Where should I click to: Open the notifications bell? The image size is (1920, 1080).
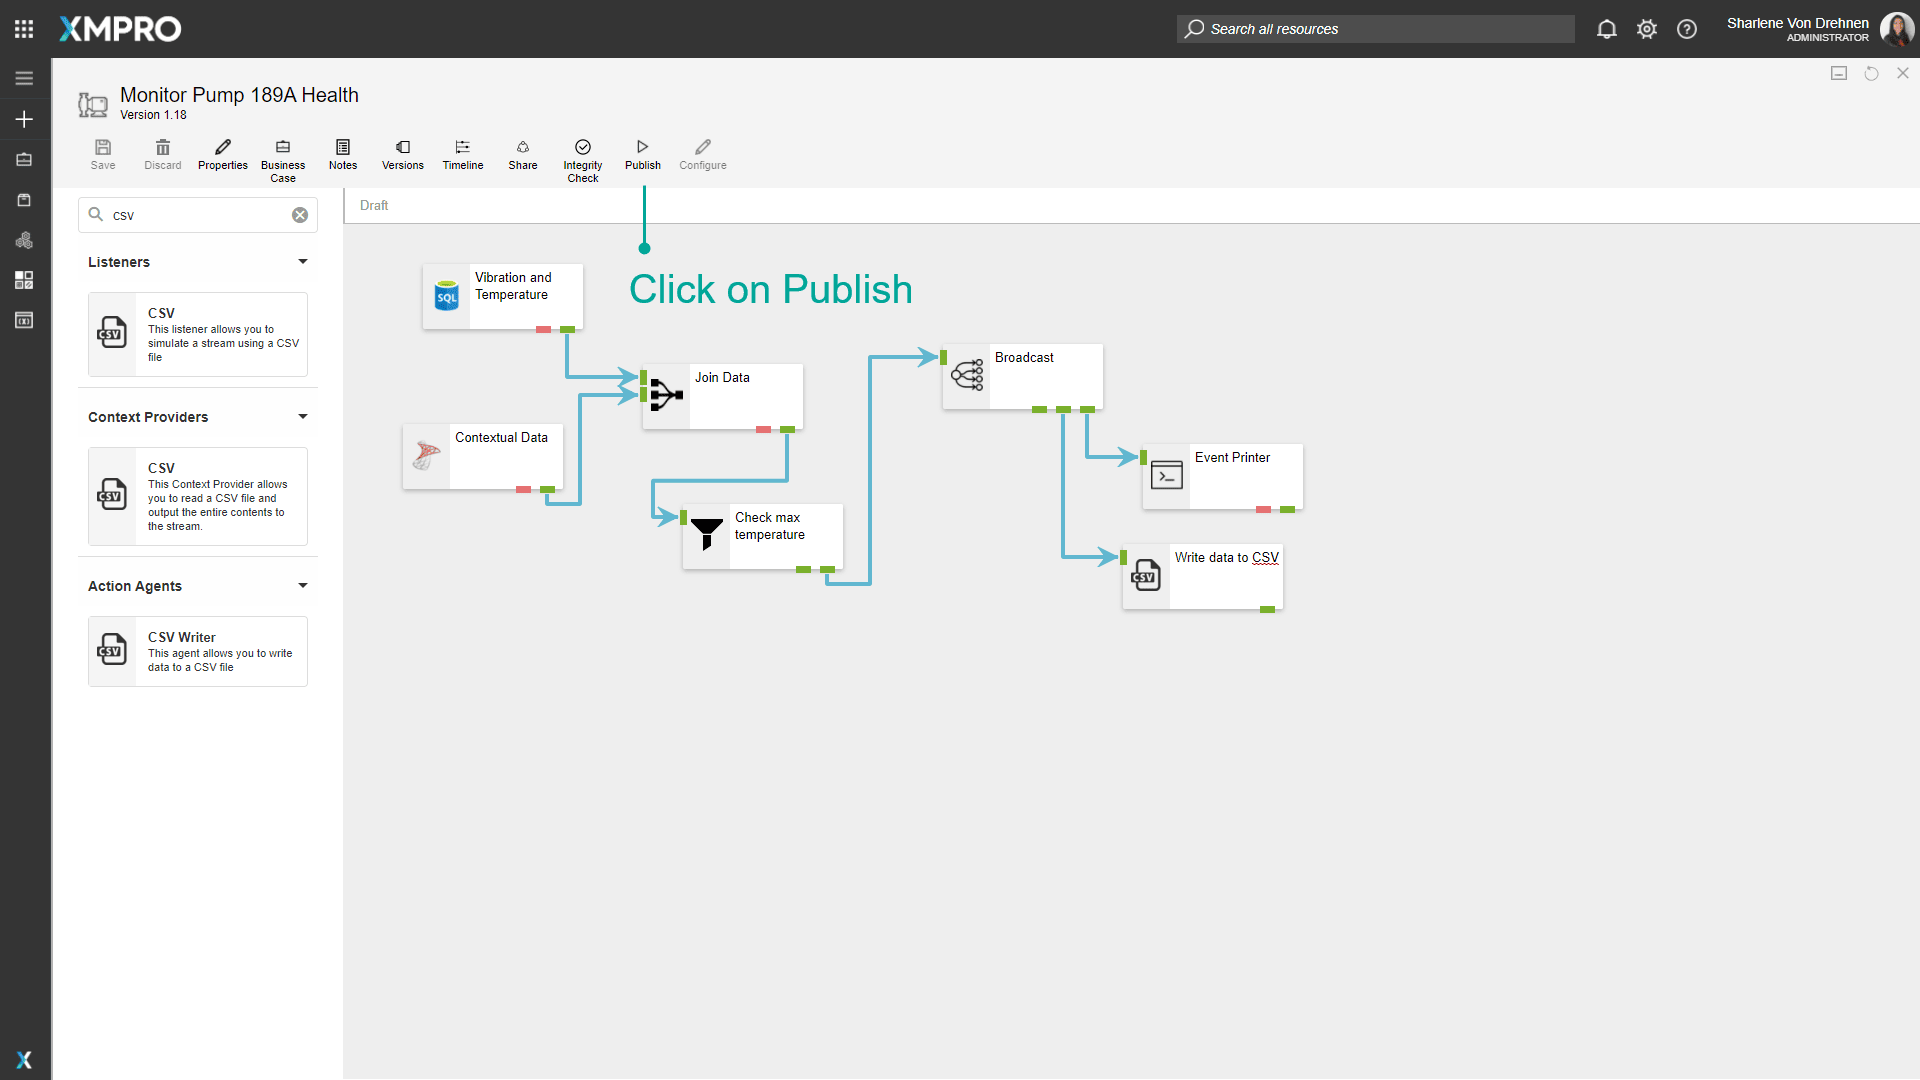coord(1606,29)
